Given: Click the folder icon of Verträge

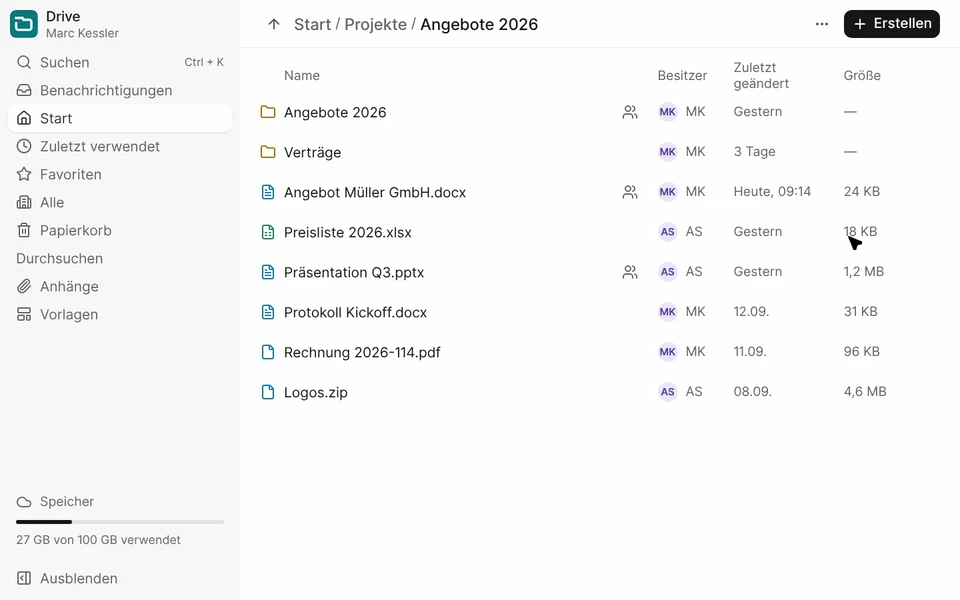Looking at the screenshot, I should pyautogui.click(x=268, y=152).
